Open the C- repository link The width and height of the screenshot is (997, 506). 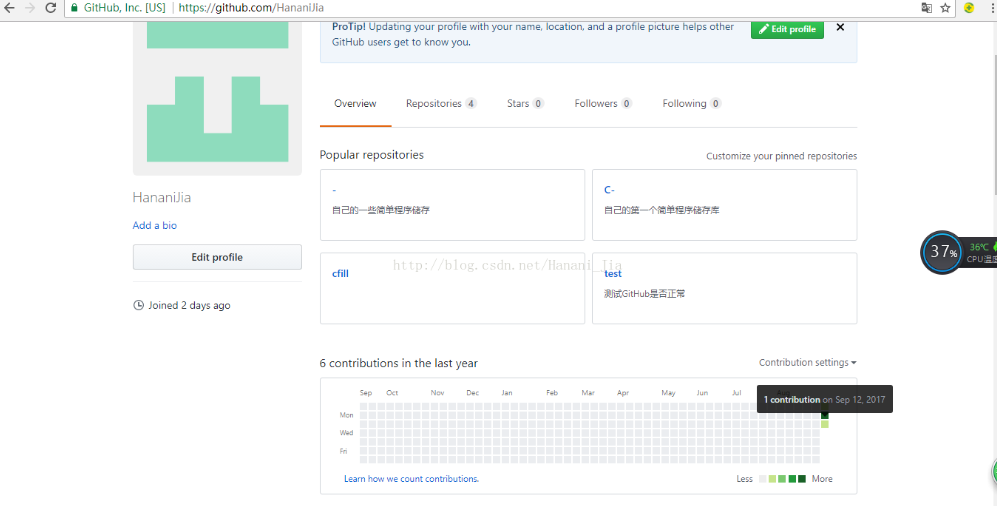pos(609,189)
